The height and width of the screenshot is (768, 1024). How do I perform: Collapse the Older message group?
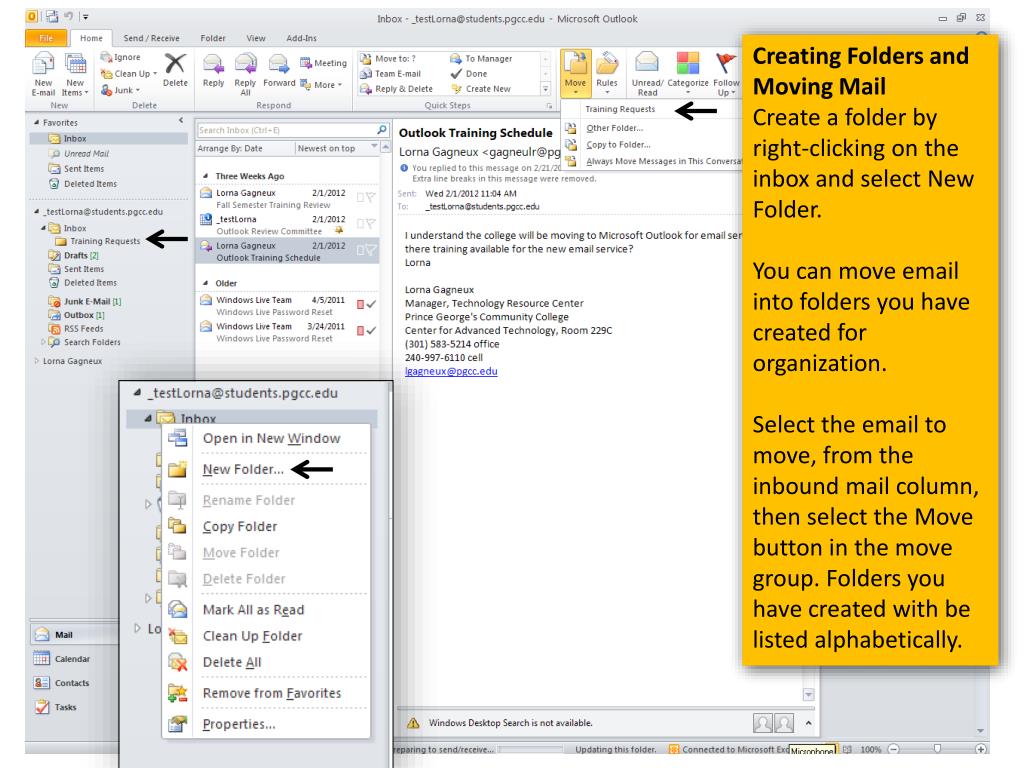[206, 283]
